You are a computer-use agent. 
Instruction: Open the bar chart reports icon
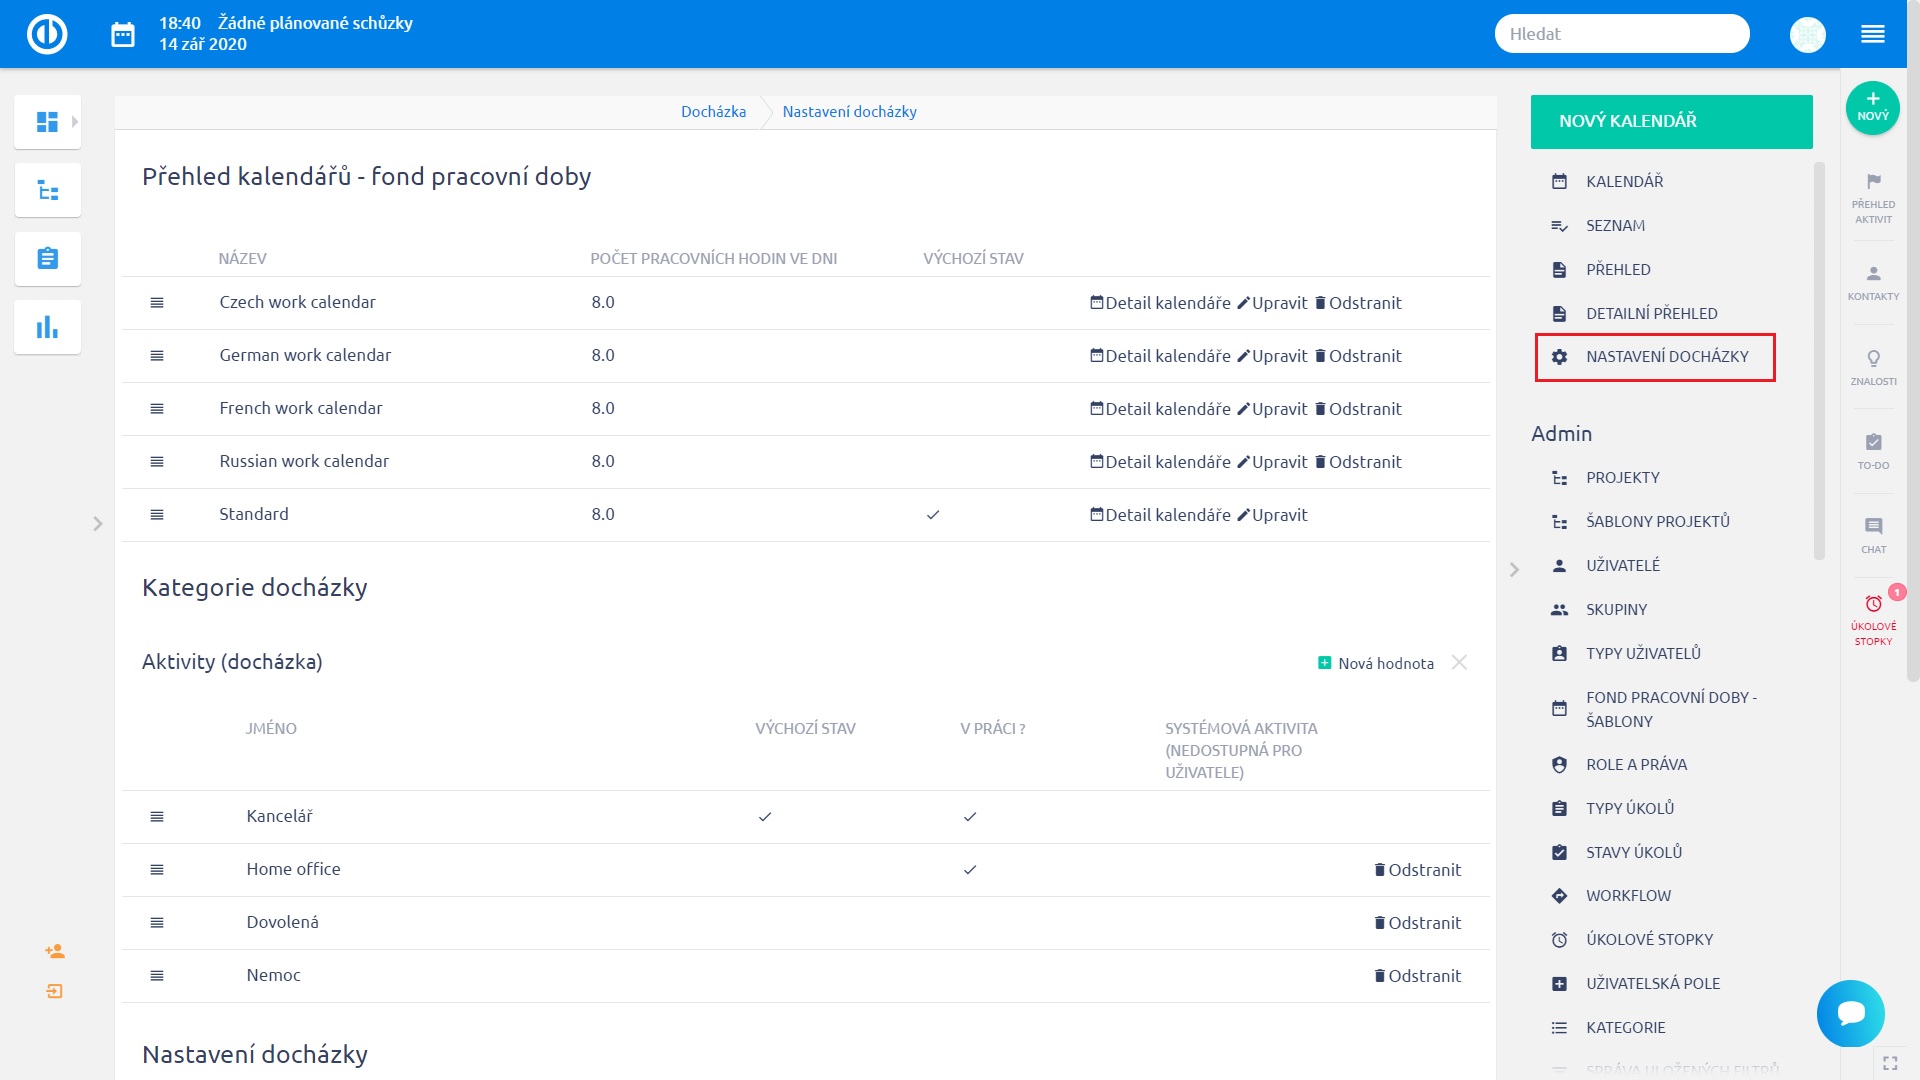pos(47,327)
